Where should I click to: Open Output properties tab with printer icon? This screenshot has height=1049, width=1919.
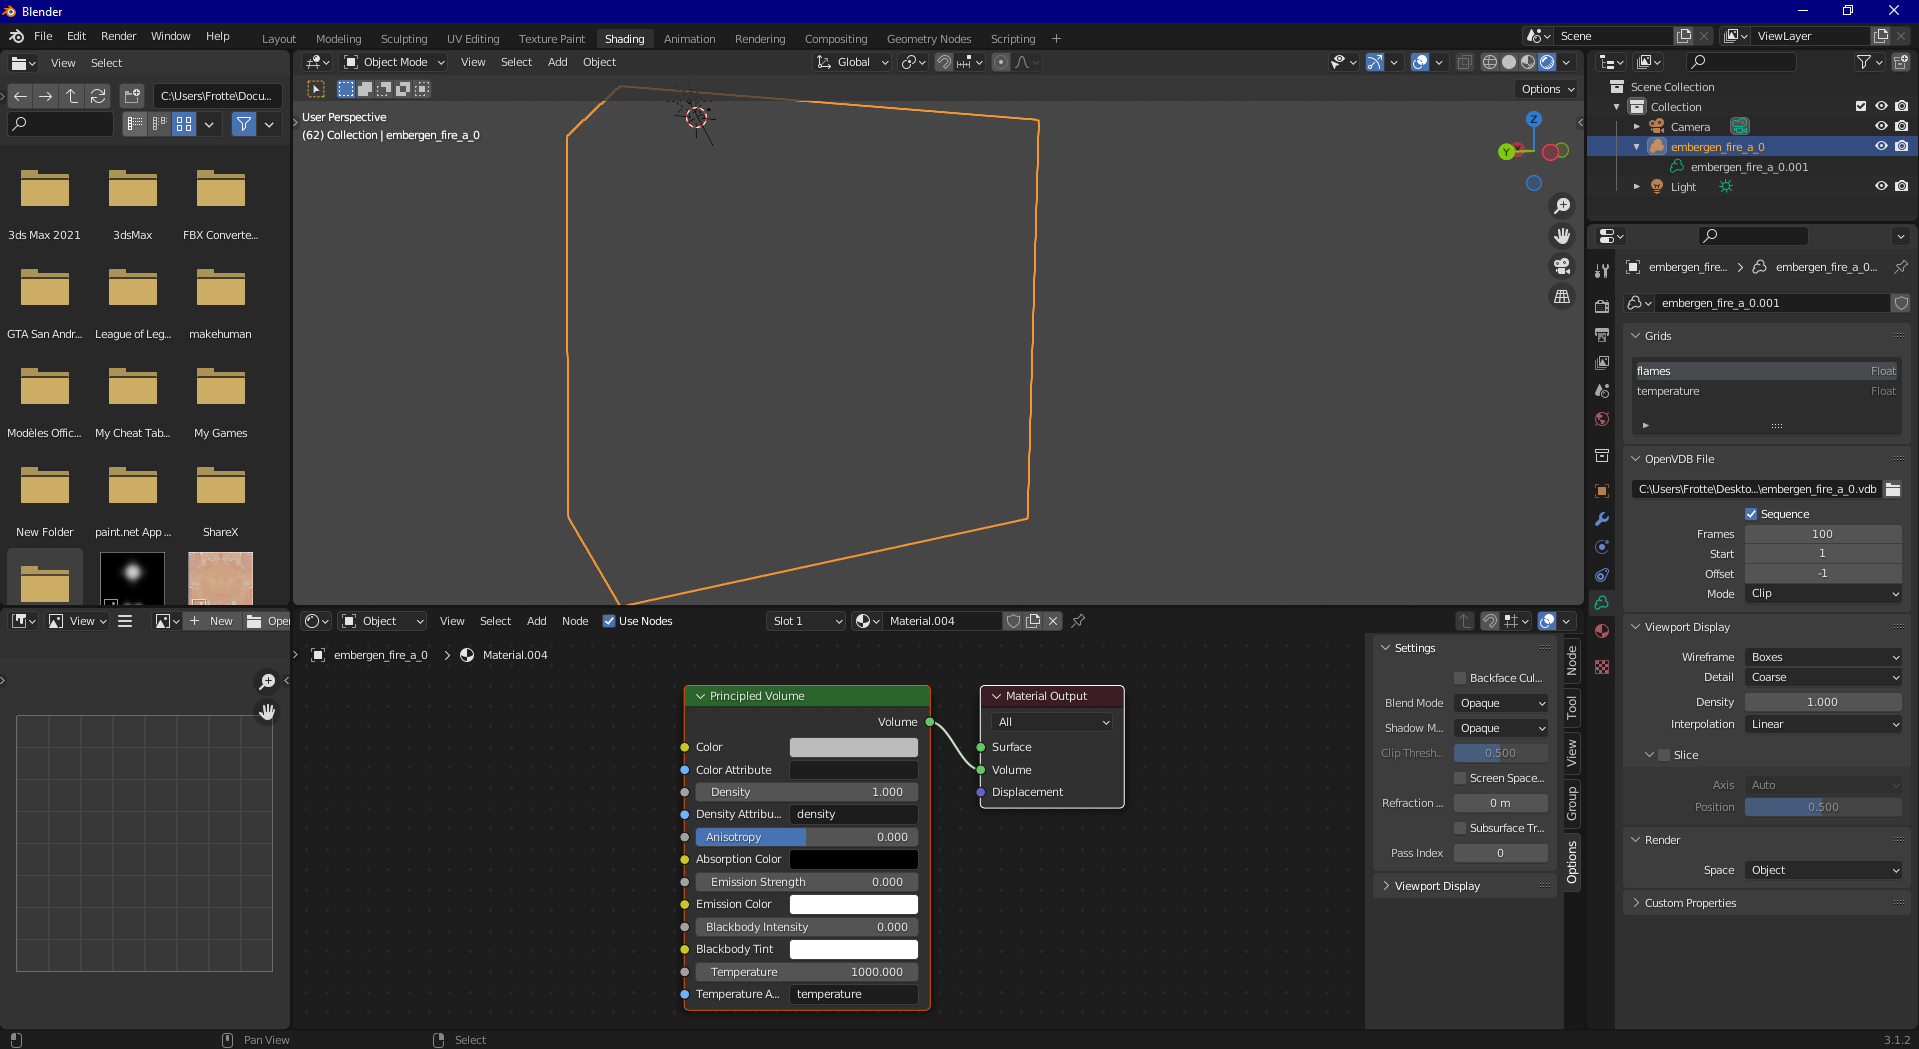click(1602, 334)
